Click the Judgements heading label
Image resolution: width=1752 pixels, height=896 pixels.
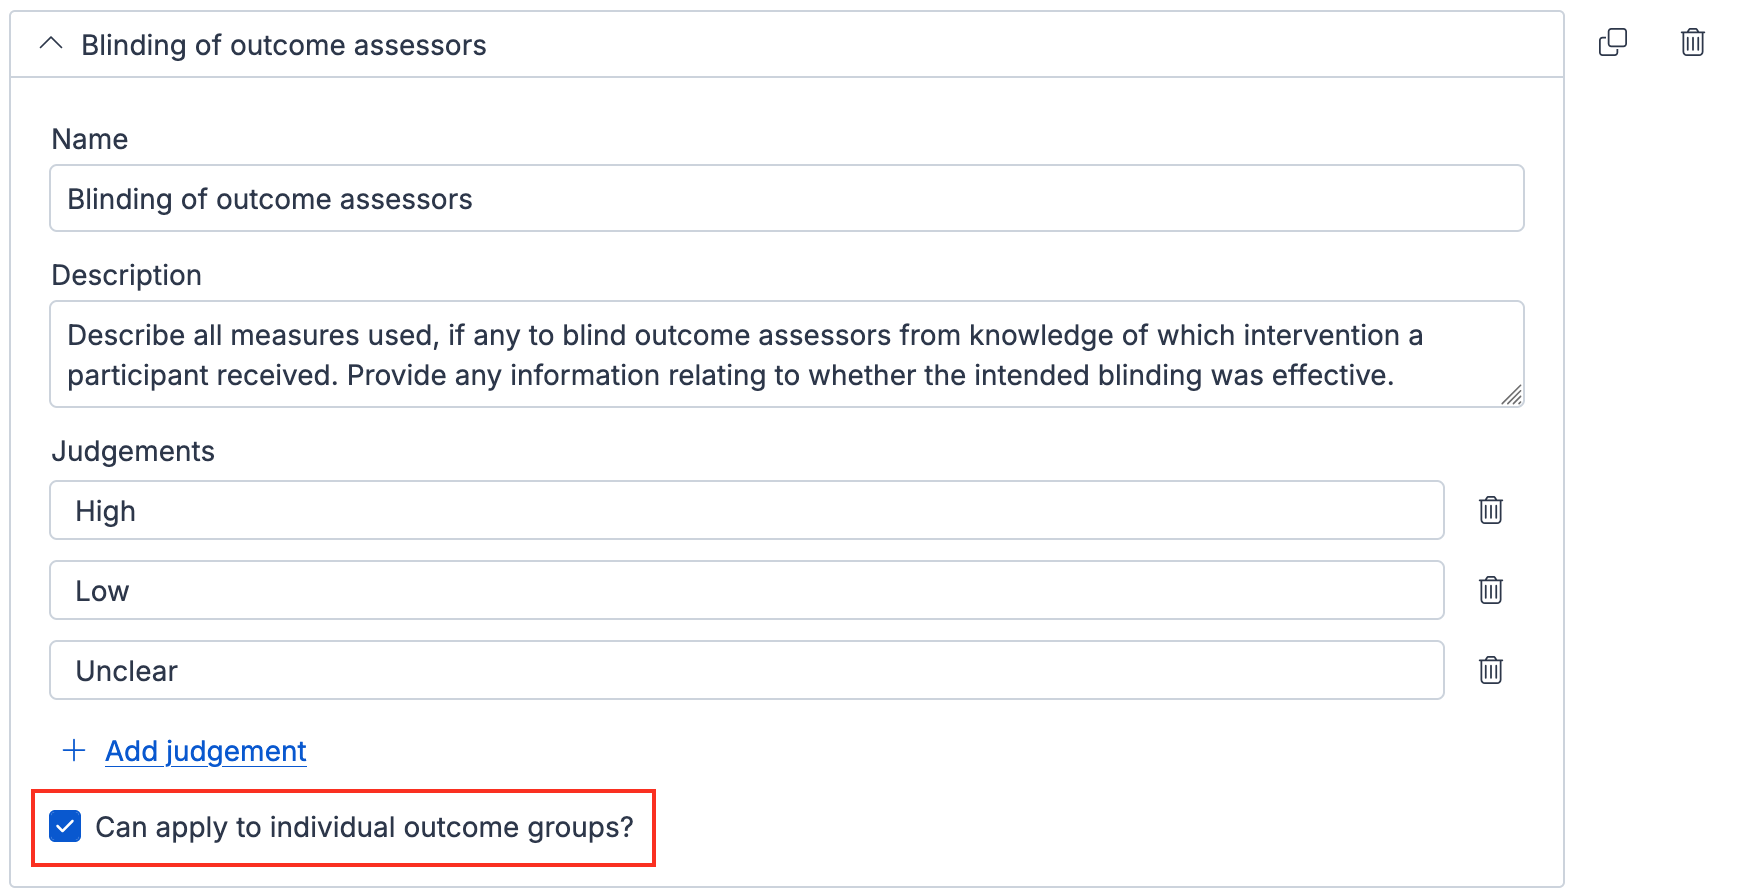point(133,451)
